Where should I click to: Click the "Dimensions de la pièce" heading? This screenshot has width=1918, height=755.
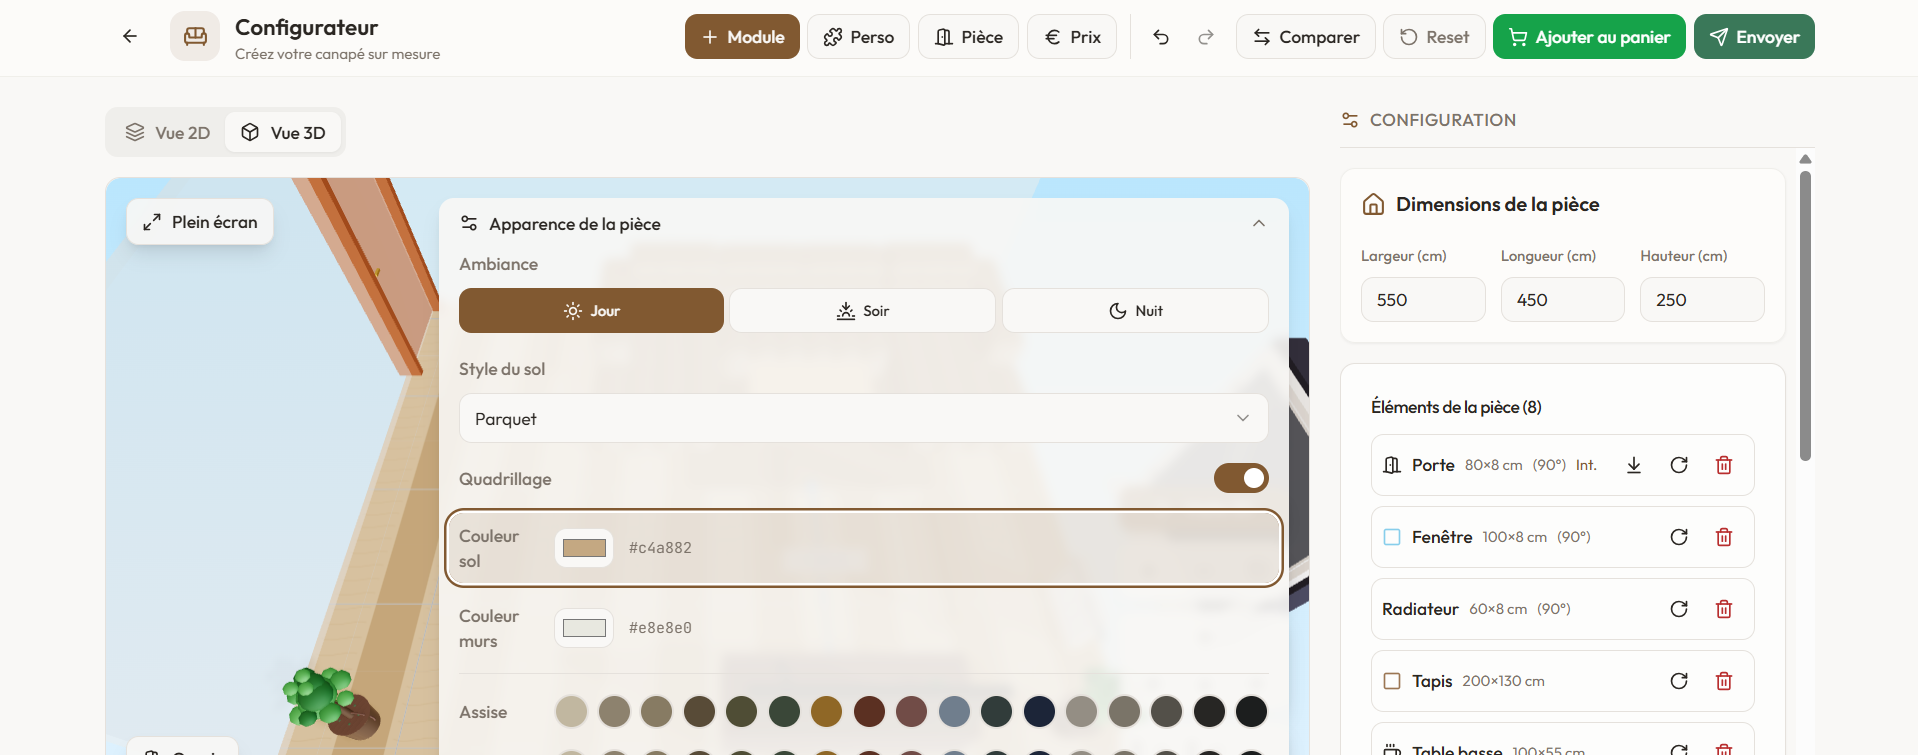[x=1497, y=204]
